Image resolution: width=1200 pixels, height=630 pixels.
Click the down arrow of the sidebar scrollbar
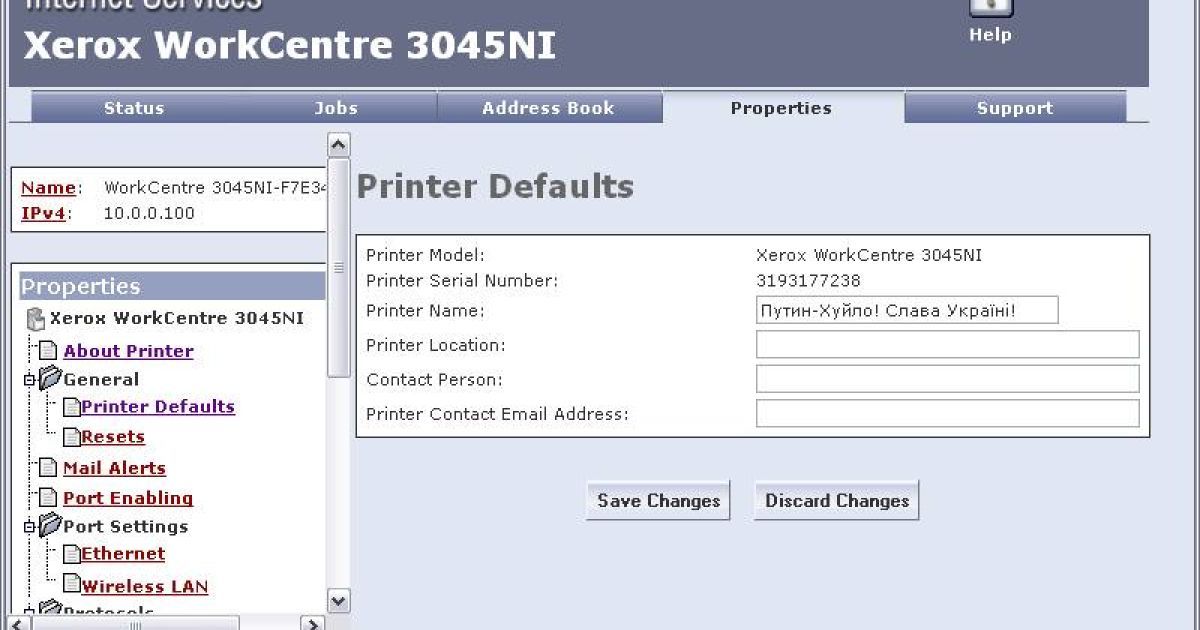339,601
